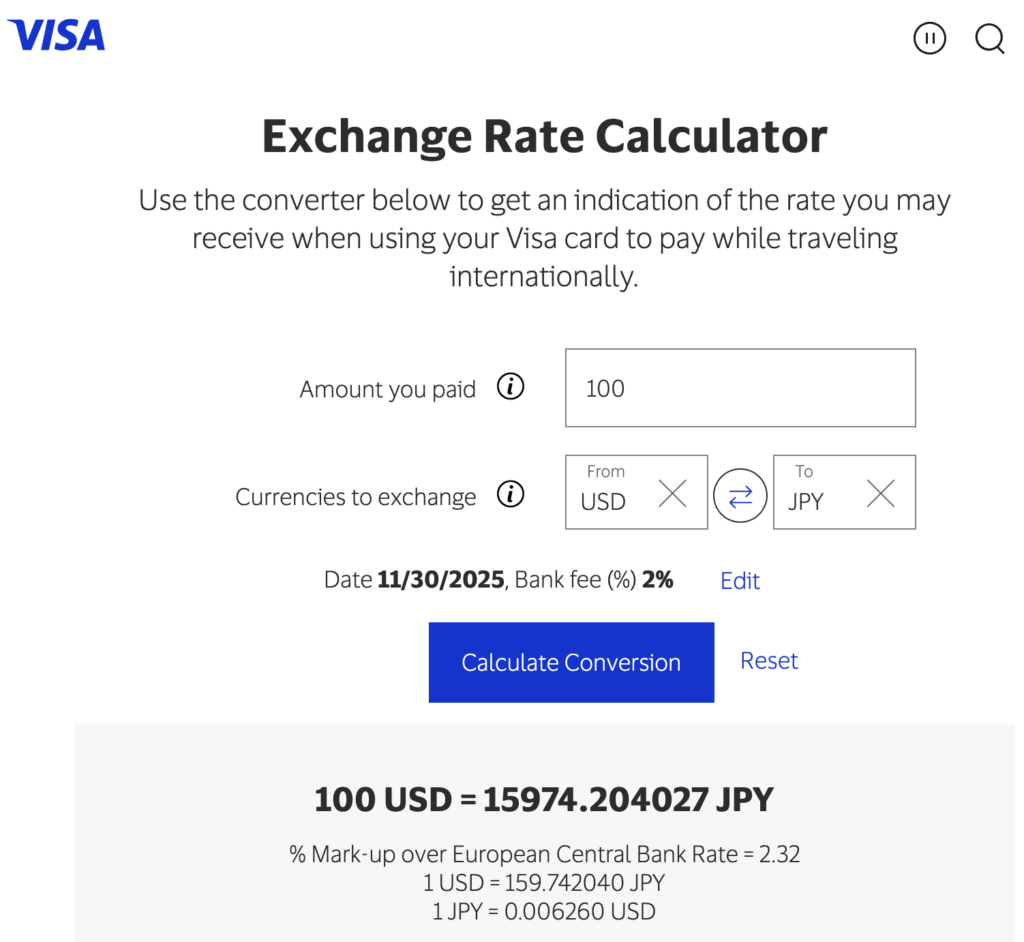Screen dimensions: 1024x942
Task: Clear the USD From currency
Action: coord(672,493)
